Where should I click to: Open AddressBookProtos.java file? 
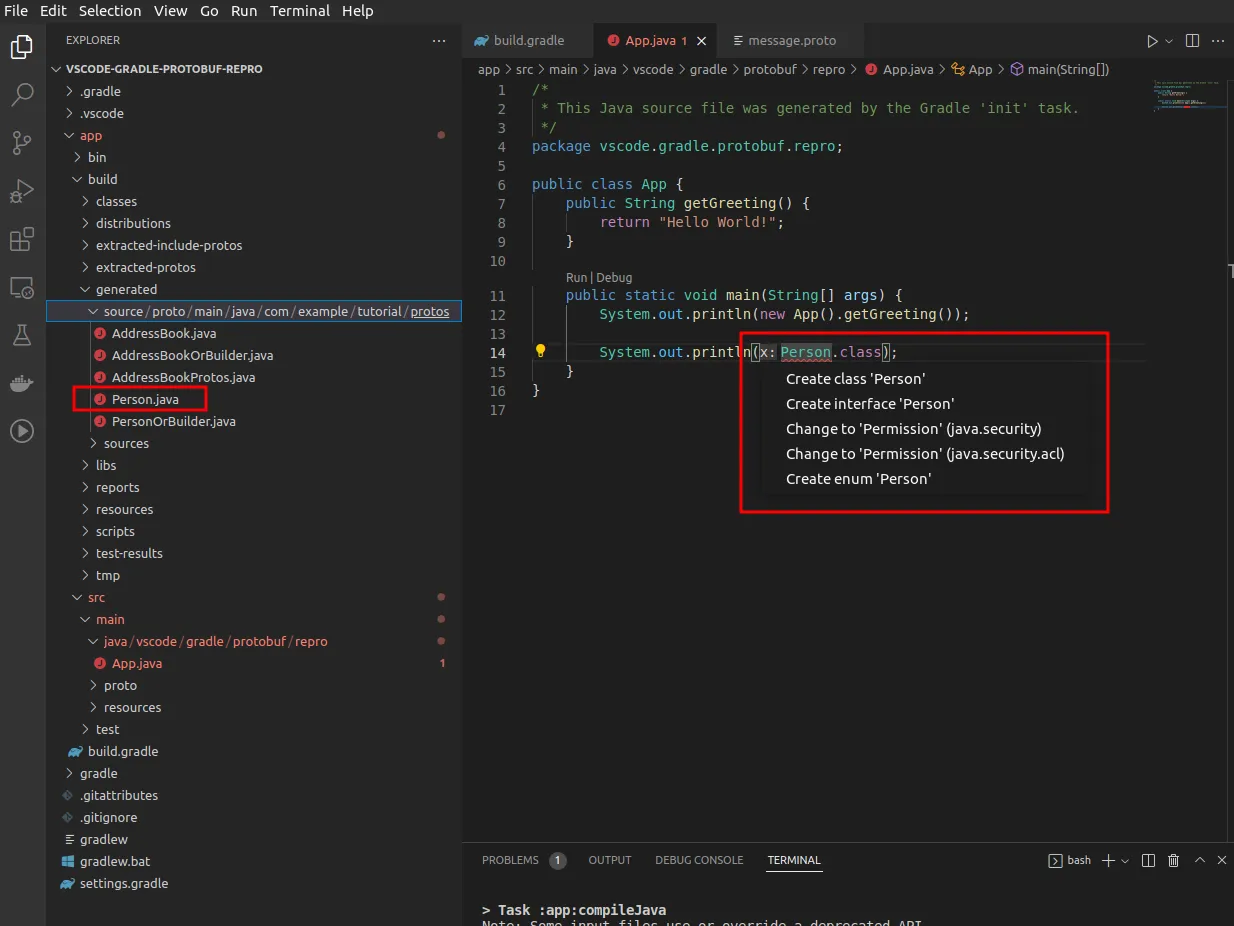click(x=254, y=377)
